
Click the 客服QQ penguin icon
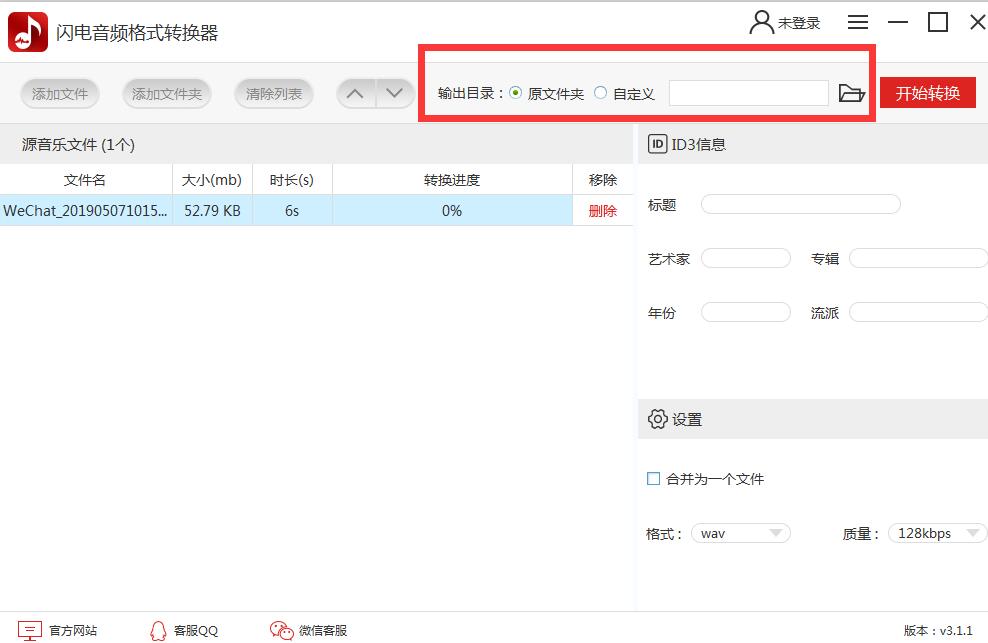pos(158,631)
